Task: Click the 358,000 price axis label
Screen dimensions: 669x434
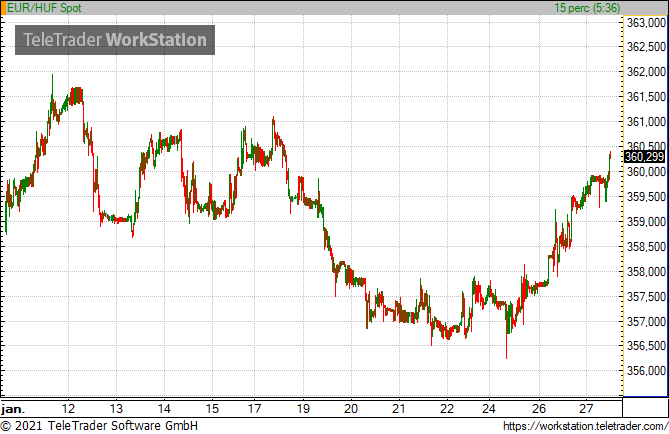Action: (646, 271)
